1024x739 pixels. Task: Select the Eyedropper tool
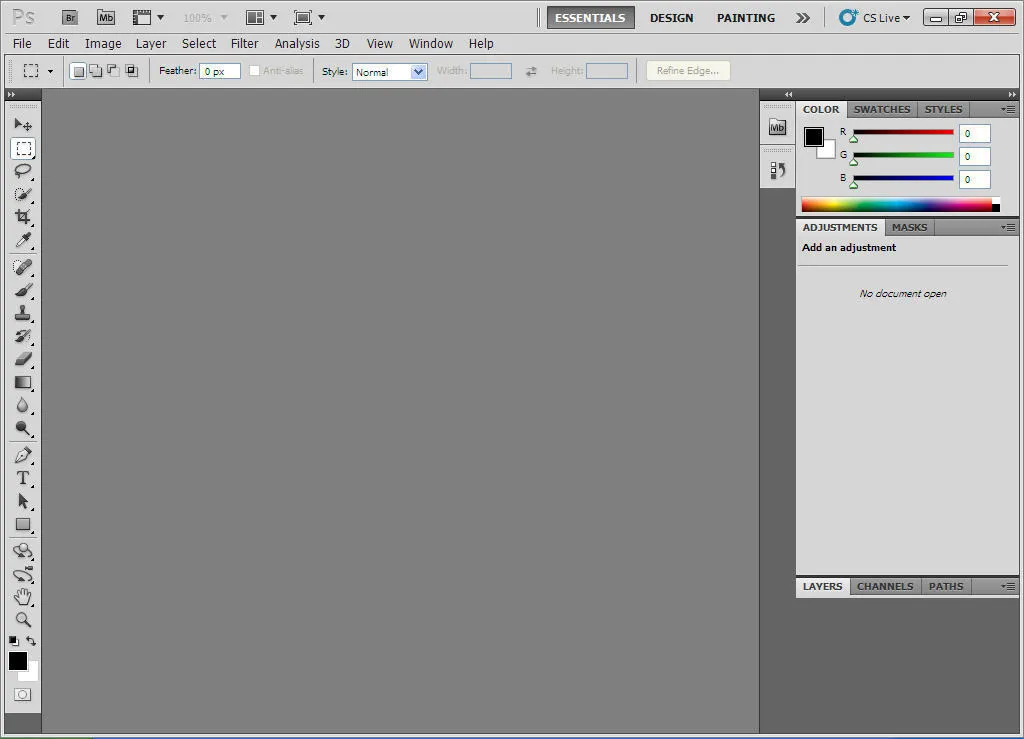click(23, 240)
